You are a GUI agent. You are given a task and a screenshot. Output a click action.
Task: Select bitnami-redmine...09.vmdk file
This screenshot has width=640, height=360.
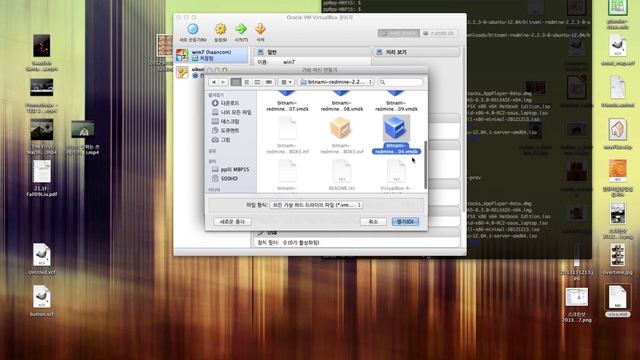point(396,102)
